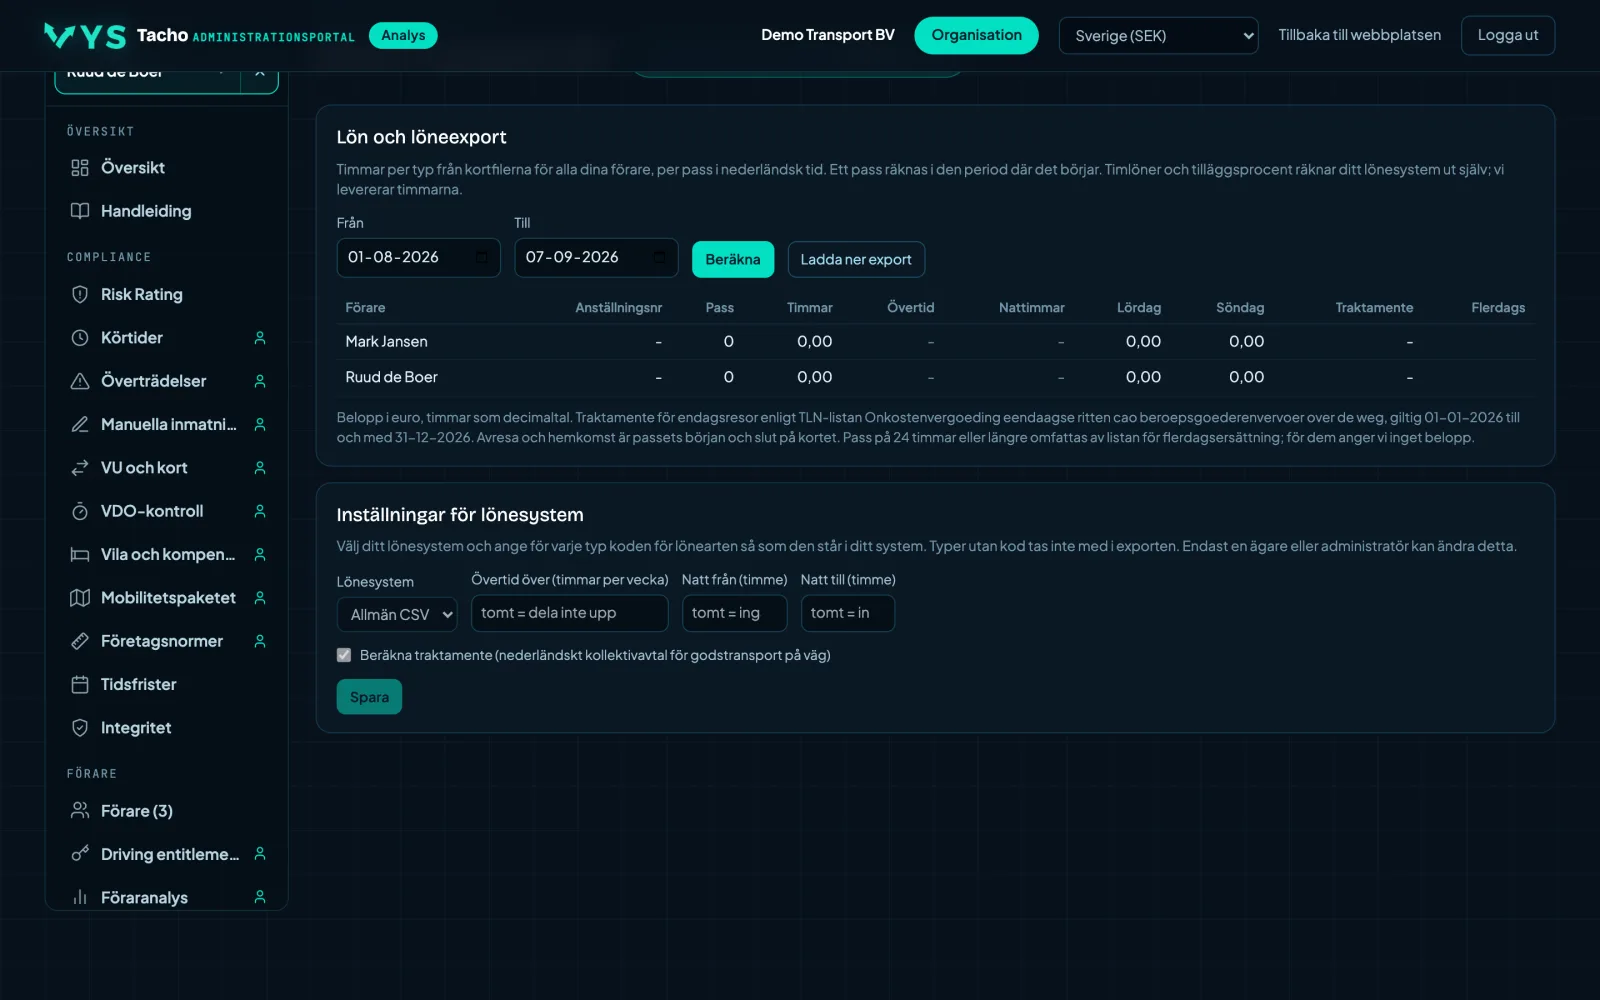Toggle the Beräkna traktamente checkbox

pos(344,655)
